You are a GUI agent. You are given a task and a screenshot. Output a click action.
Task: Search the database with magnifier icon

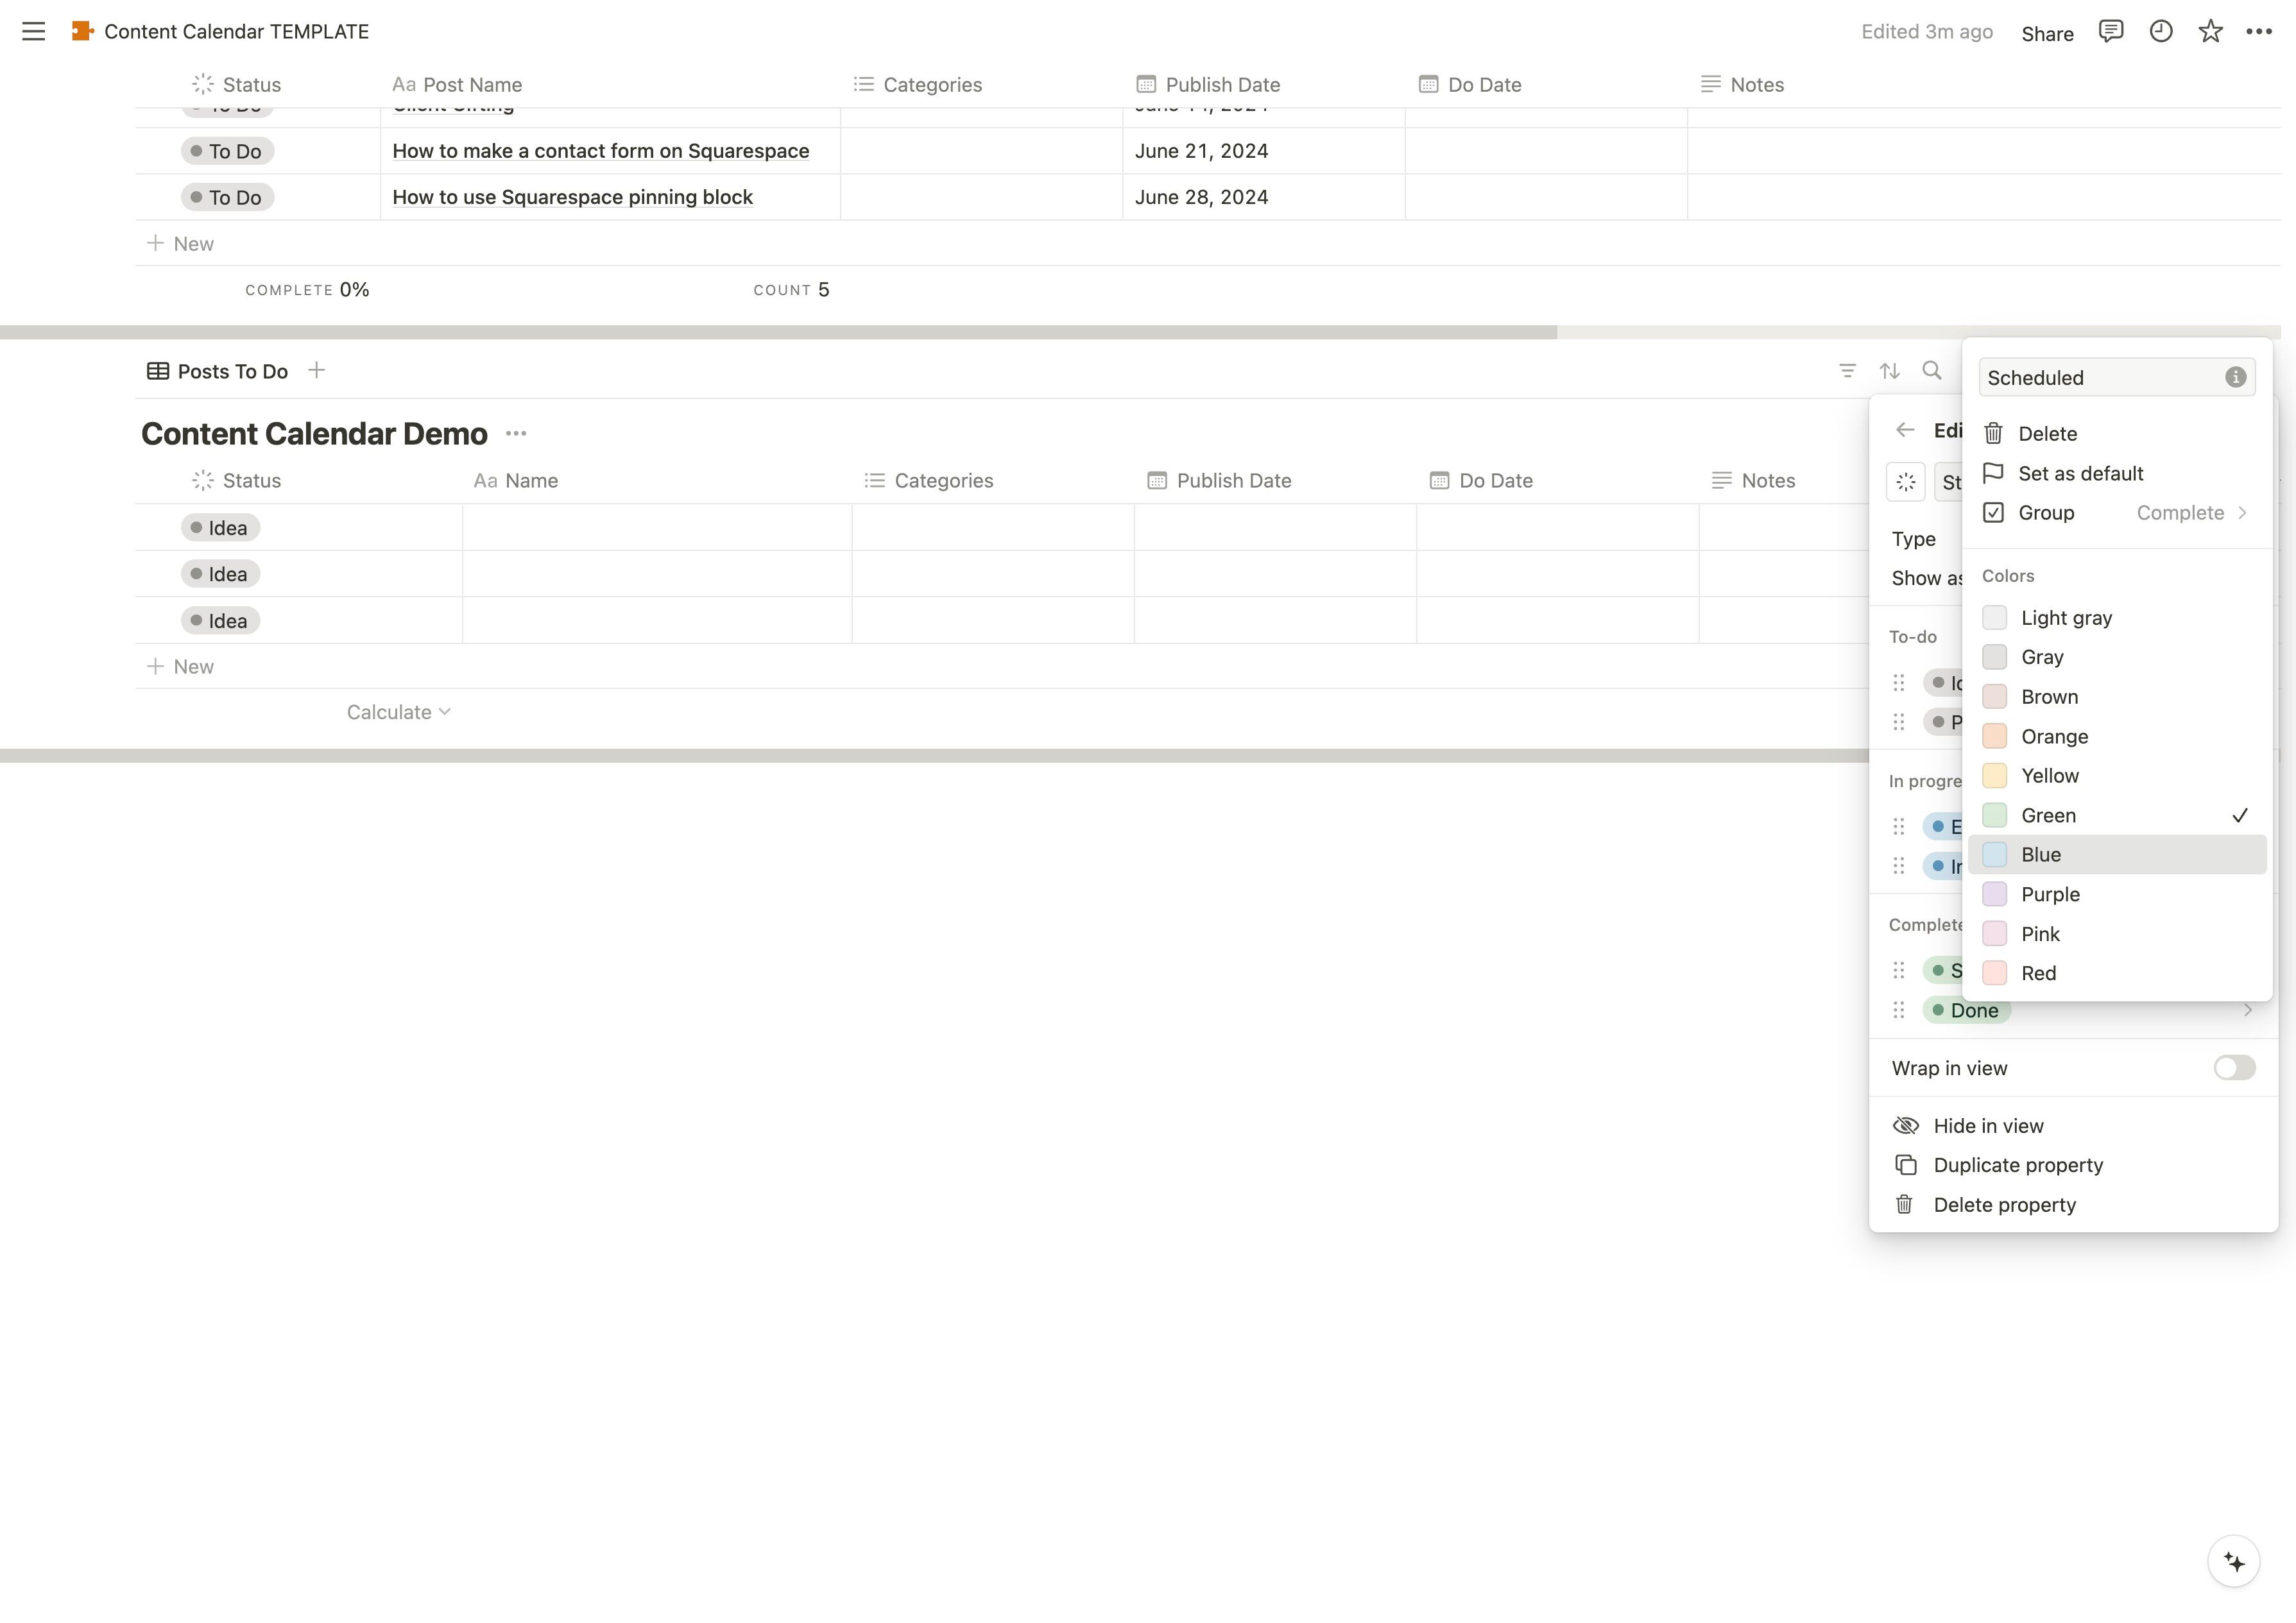click(x=1932, y=371)
